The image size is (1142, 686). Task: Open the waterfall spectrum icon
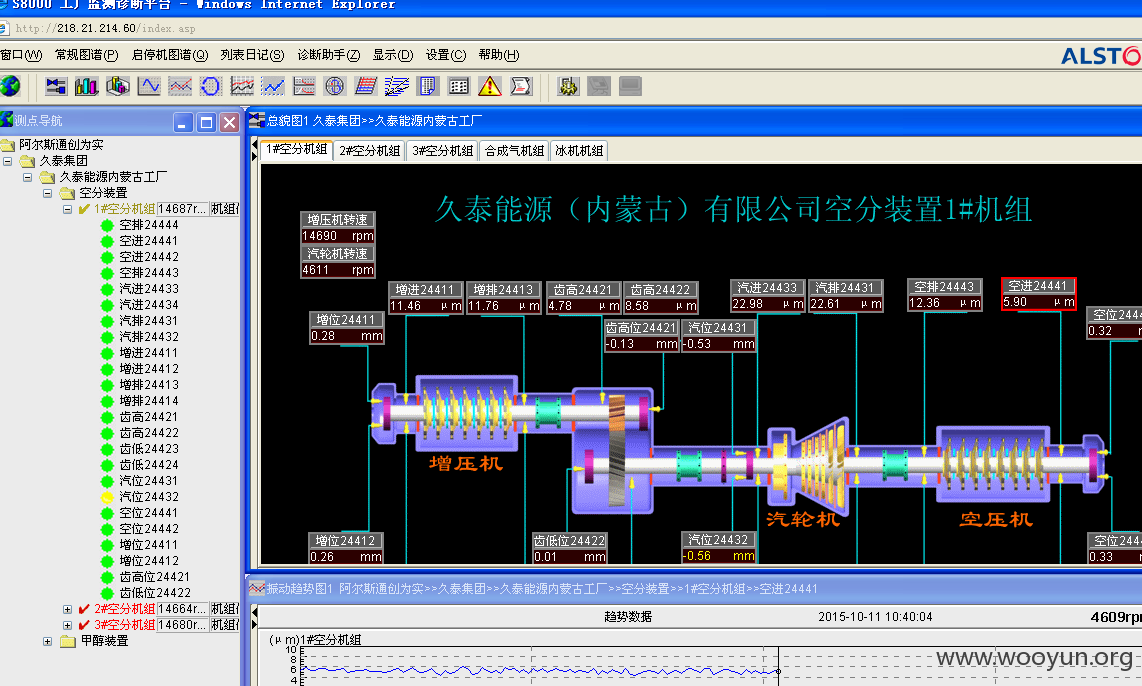click(x=366, y=87)
